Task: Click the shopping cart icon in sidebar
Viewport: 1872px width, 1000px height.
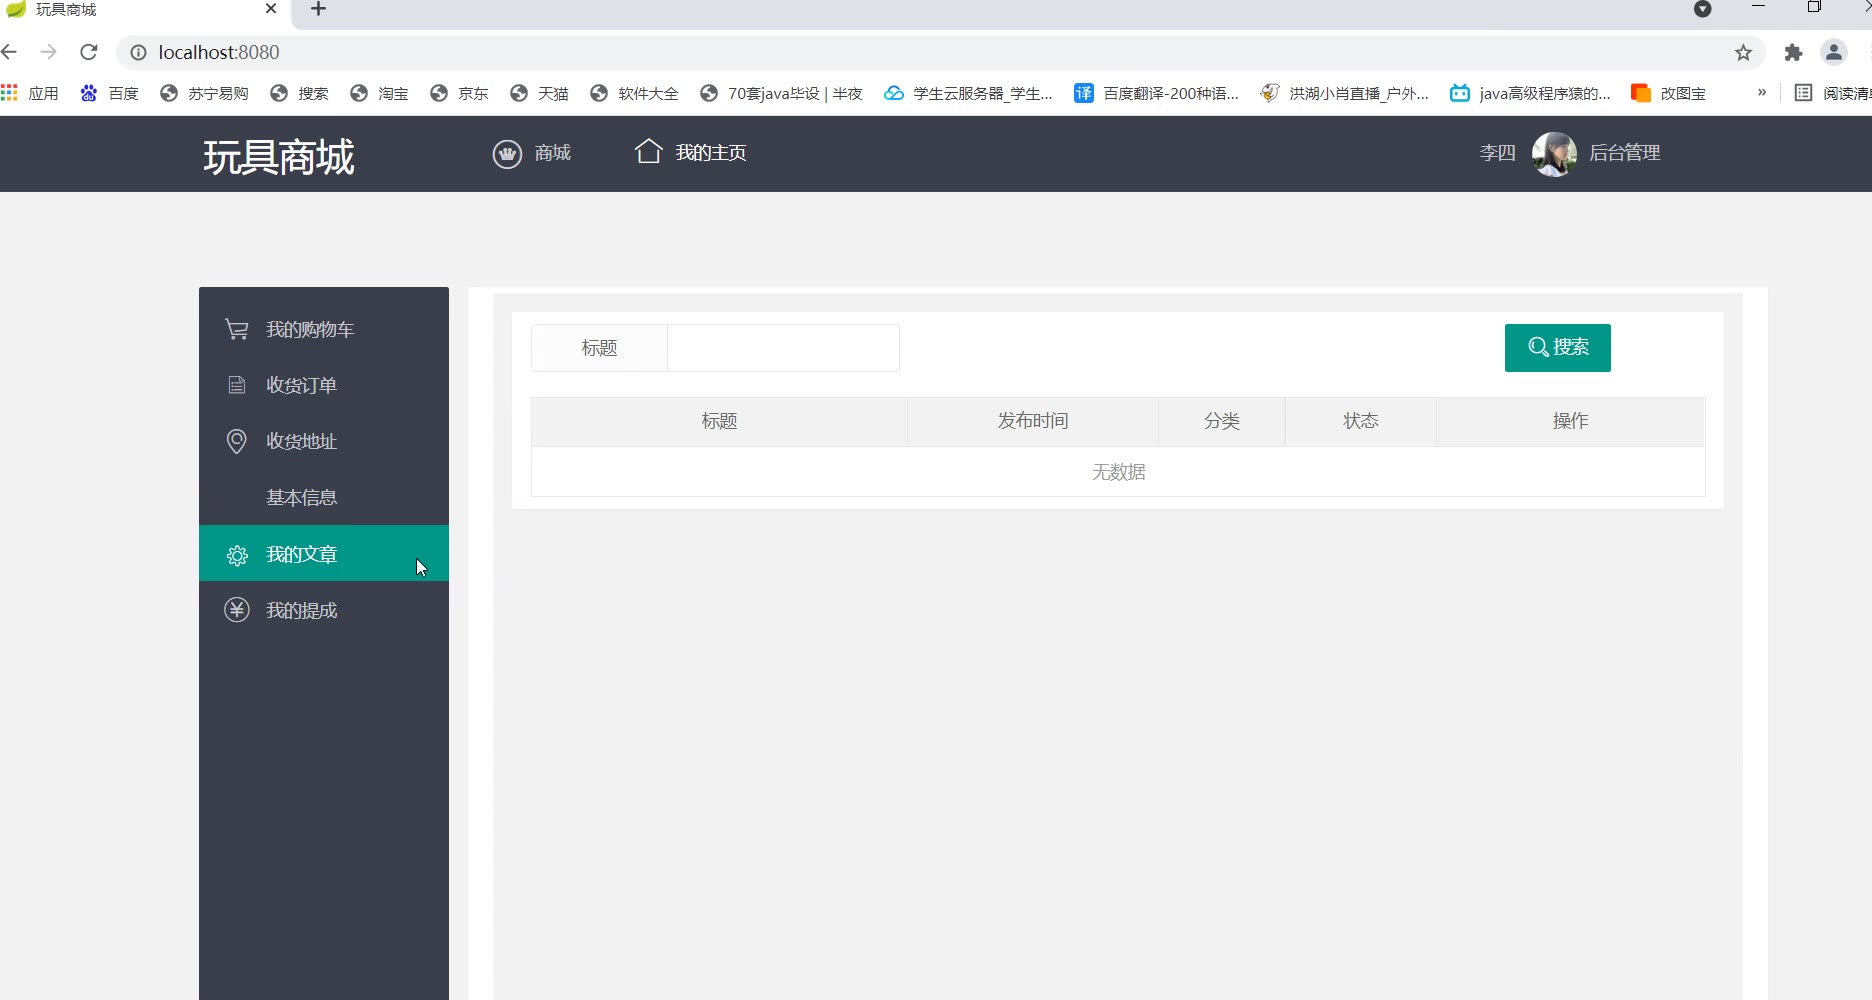Action: [237, 329]
